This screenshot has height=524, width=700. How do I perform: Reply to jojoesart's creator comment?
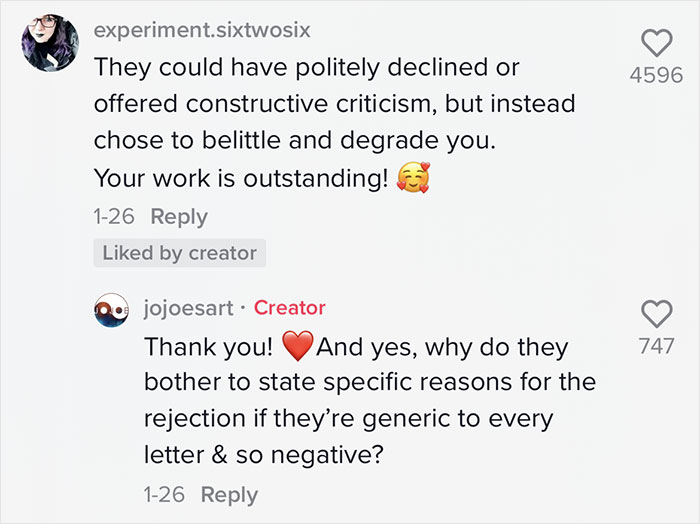click(229, 495)
